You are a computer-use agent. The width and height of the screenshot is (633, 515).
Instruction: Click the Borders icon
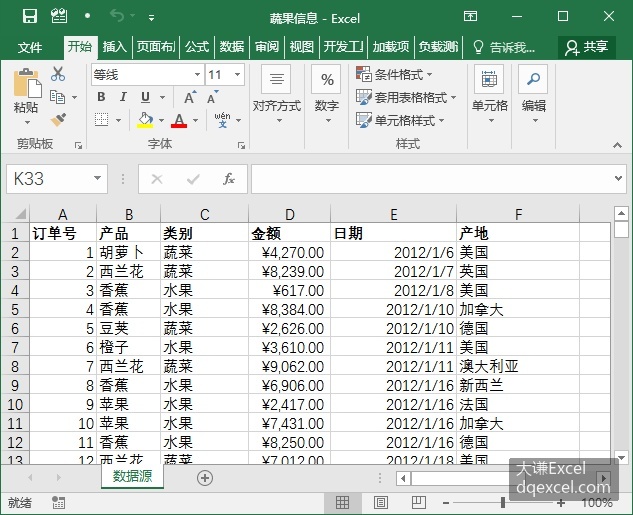pos(101,120)
